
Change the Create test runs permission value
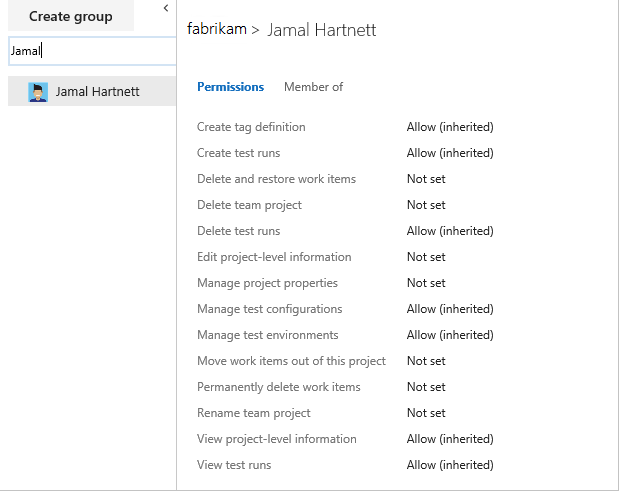click(x=450, y=153)
